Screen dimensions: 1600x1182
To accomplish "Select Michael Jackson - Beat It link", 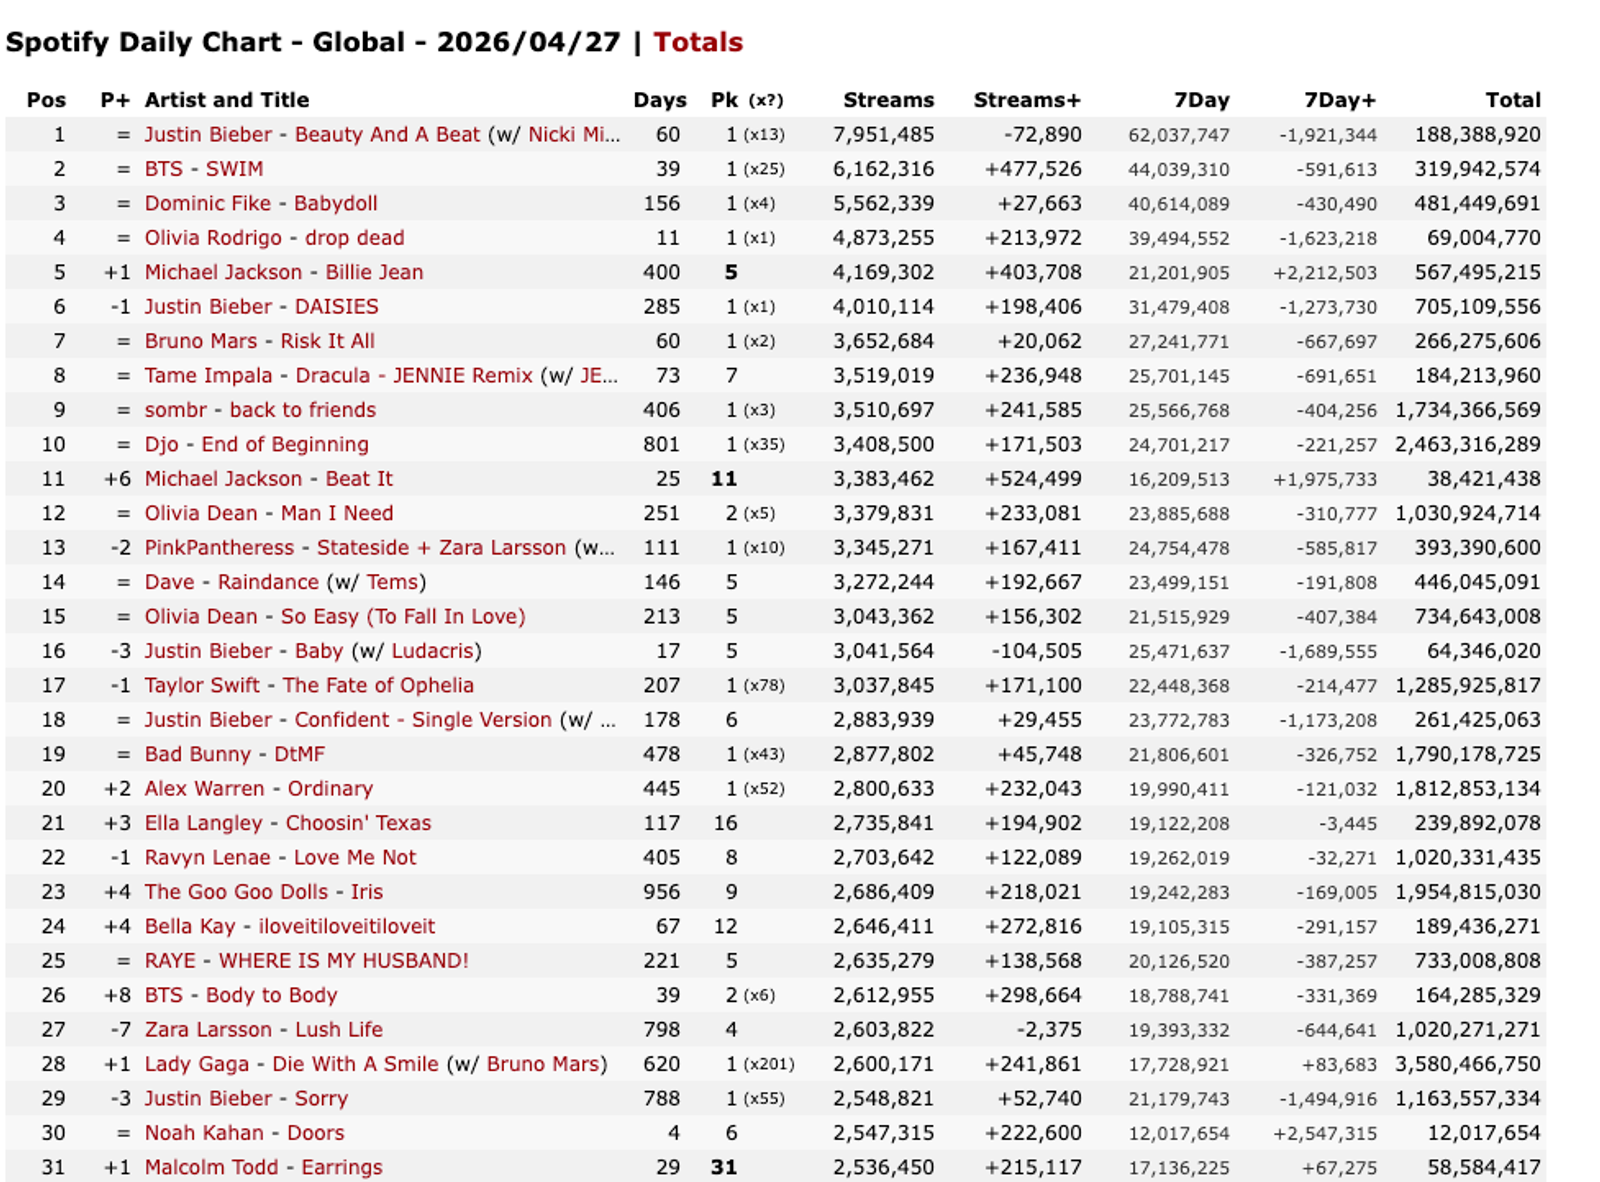I will [x=269, y=479].
